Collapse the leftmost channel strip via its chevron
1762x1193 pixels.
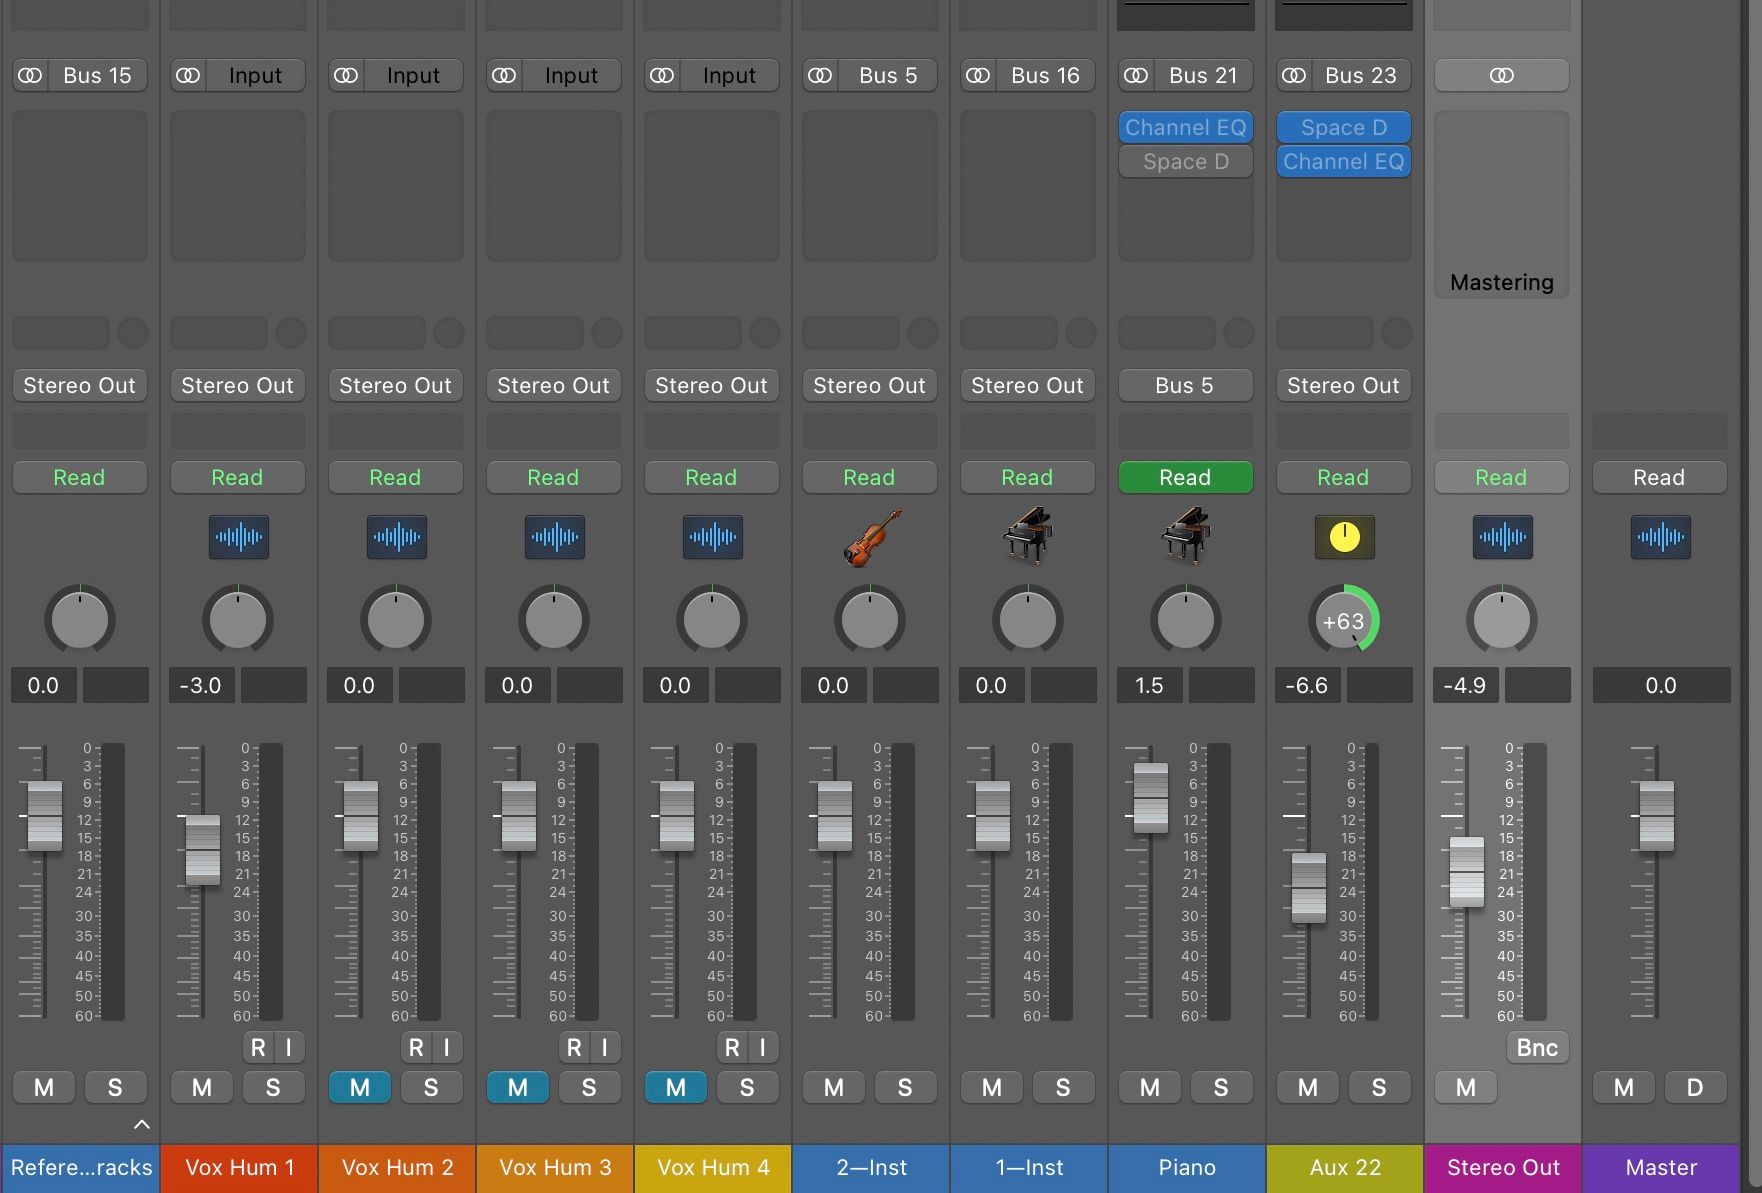pos(142,1124)
